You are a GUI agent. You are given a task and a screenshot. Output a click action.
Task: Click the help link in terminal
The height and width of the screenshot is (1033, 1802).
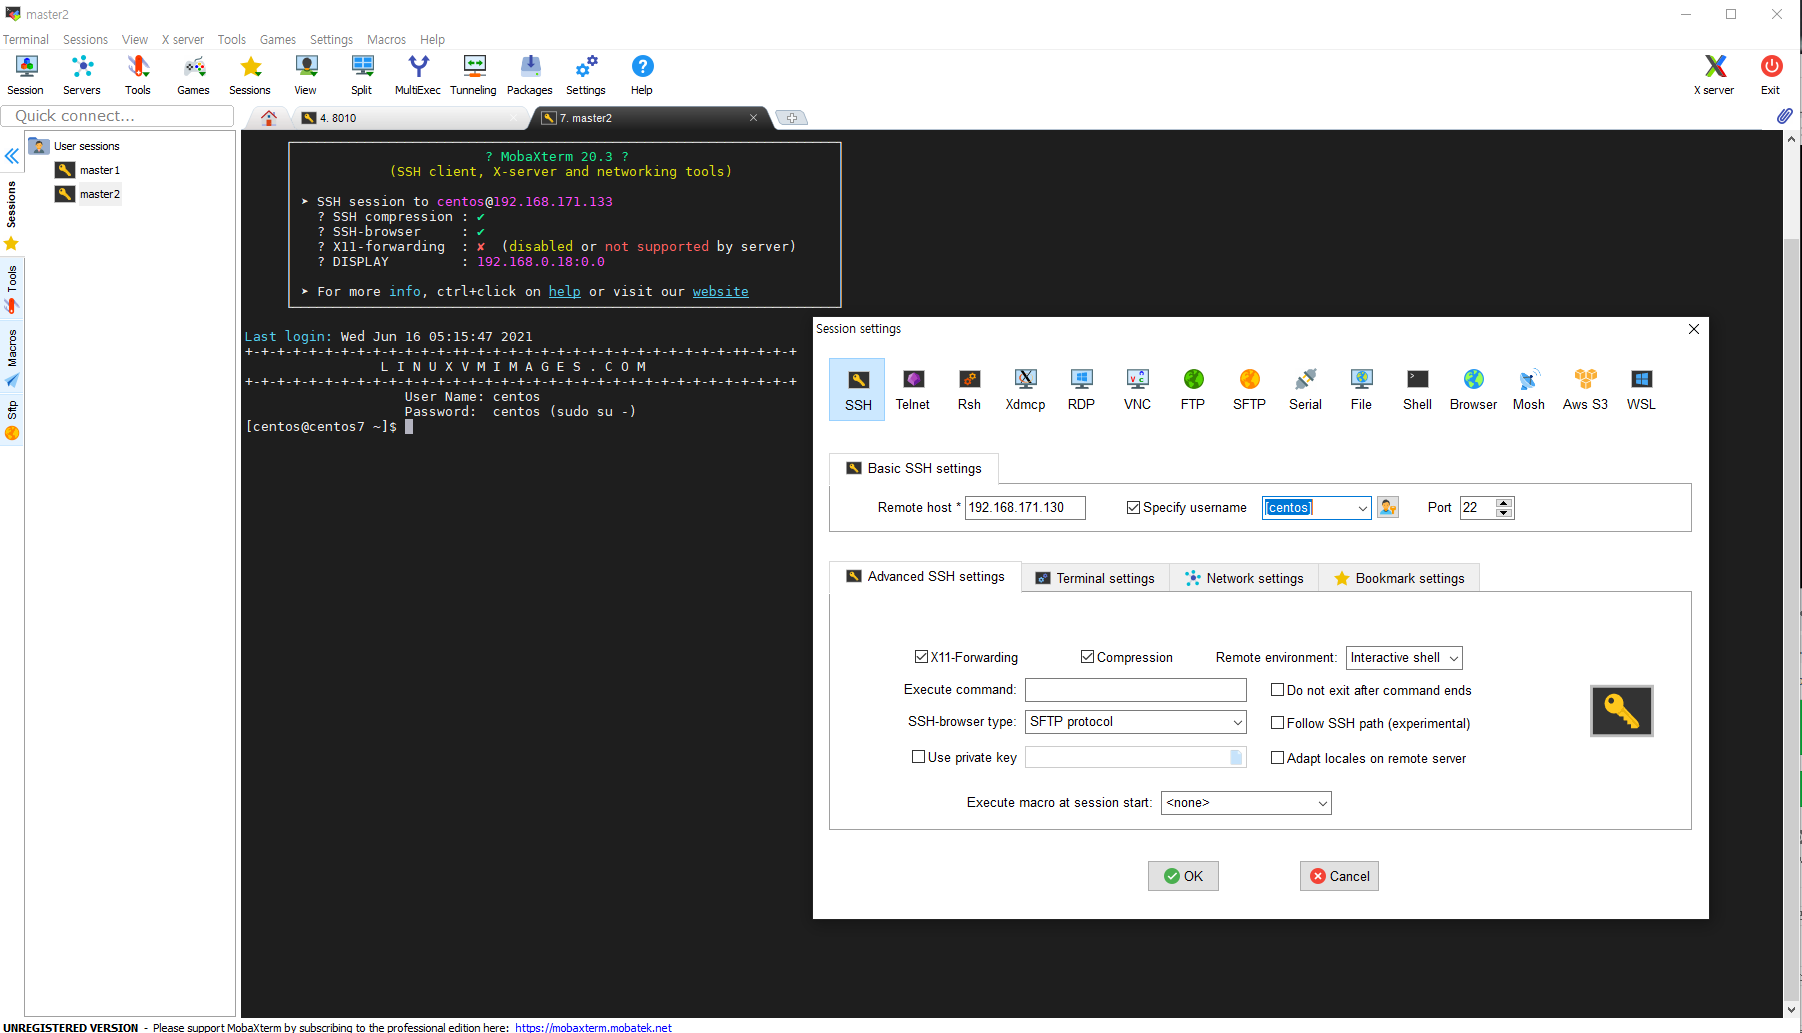564,291
